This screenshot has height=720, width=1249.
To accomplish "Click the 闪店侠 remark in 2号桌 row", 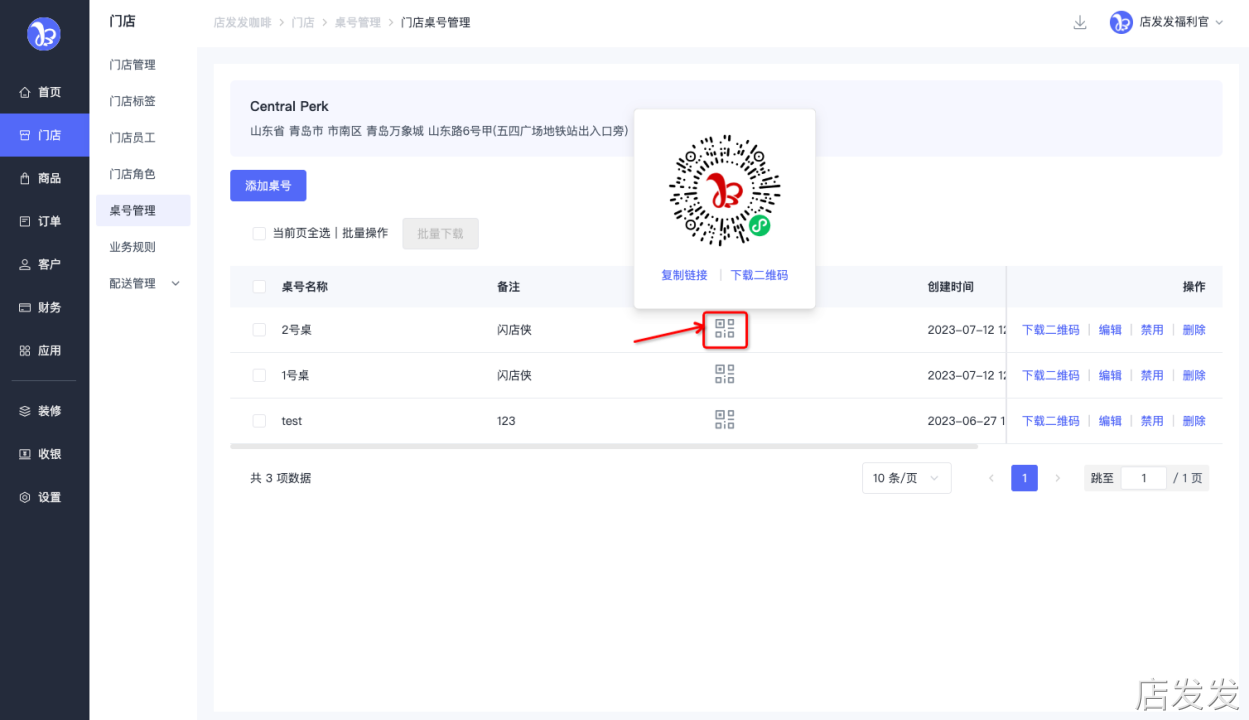I will pyautogui.click(x=514, y=329).
